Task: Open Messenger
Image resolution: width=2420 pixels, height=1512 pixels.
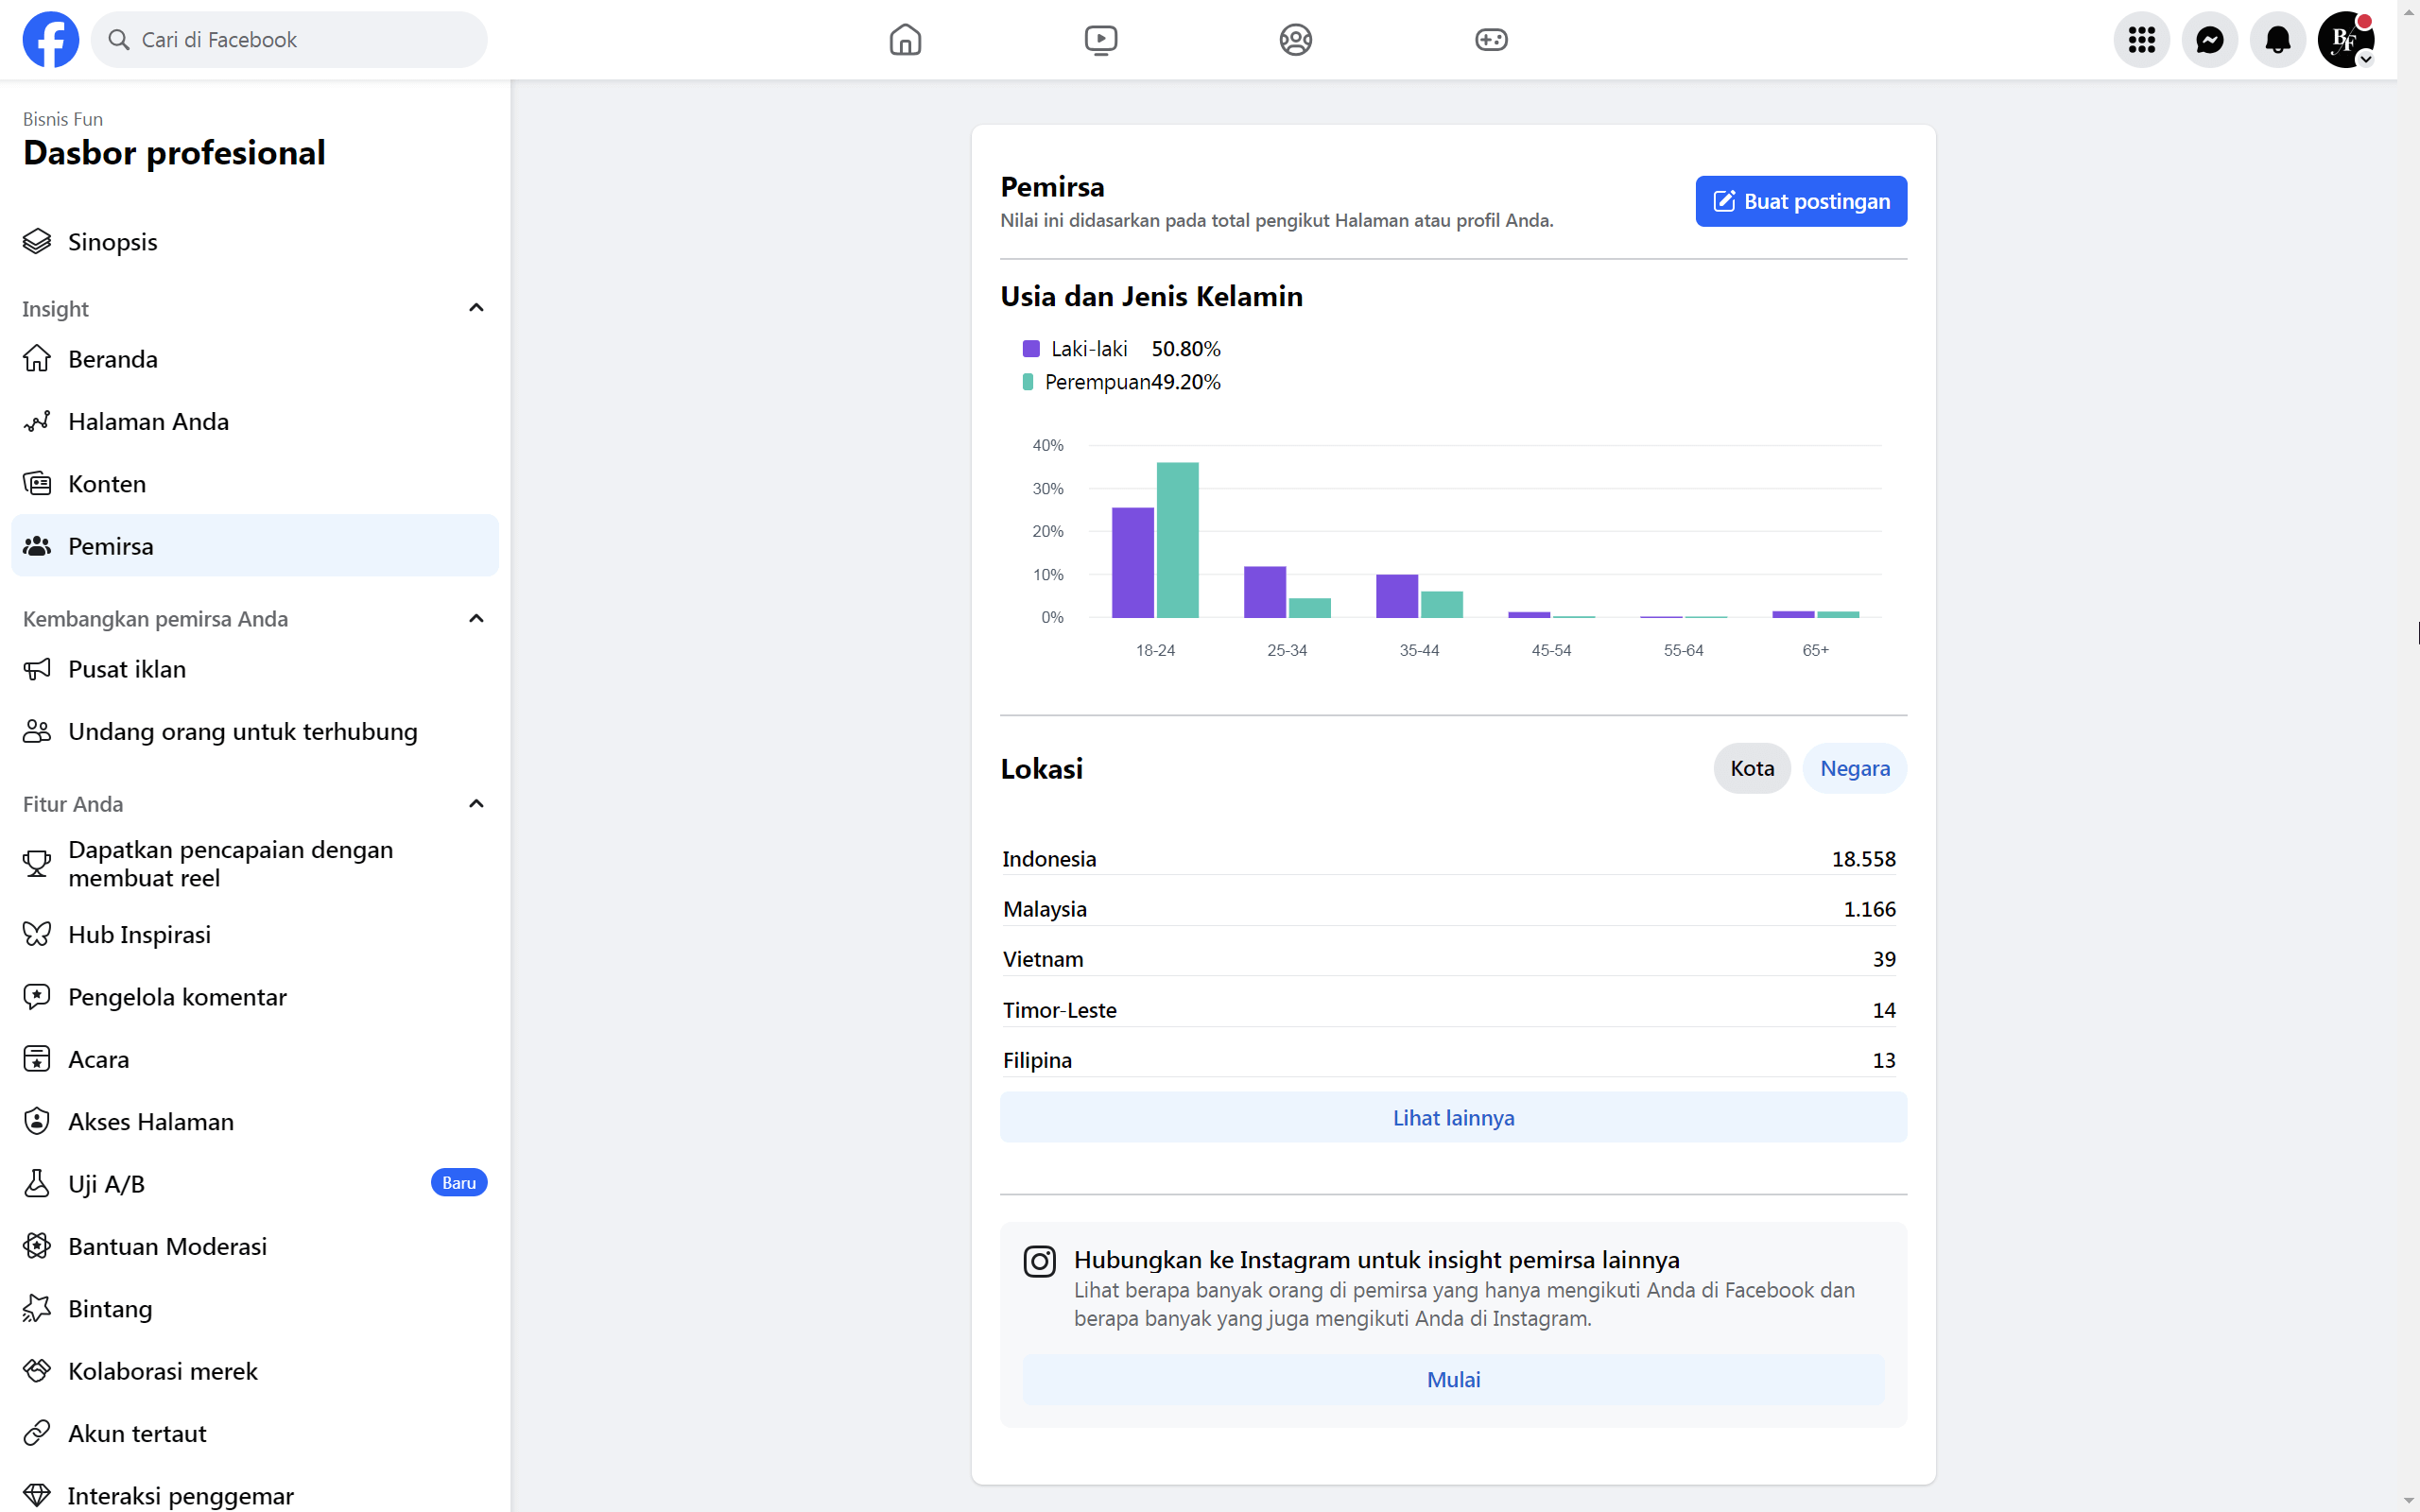Action: (2209, 40)
